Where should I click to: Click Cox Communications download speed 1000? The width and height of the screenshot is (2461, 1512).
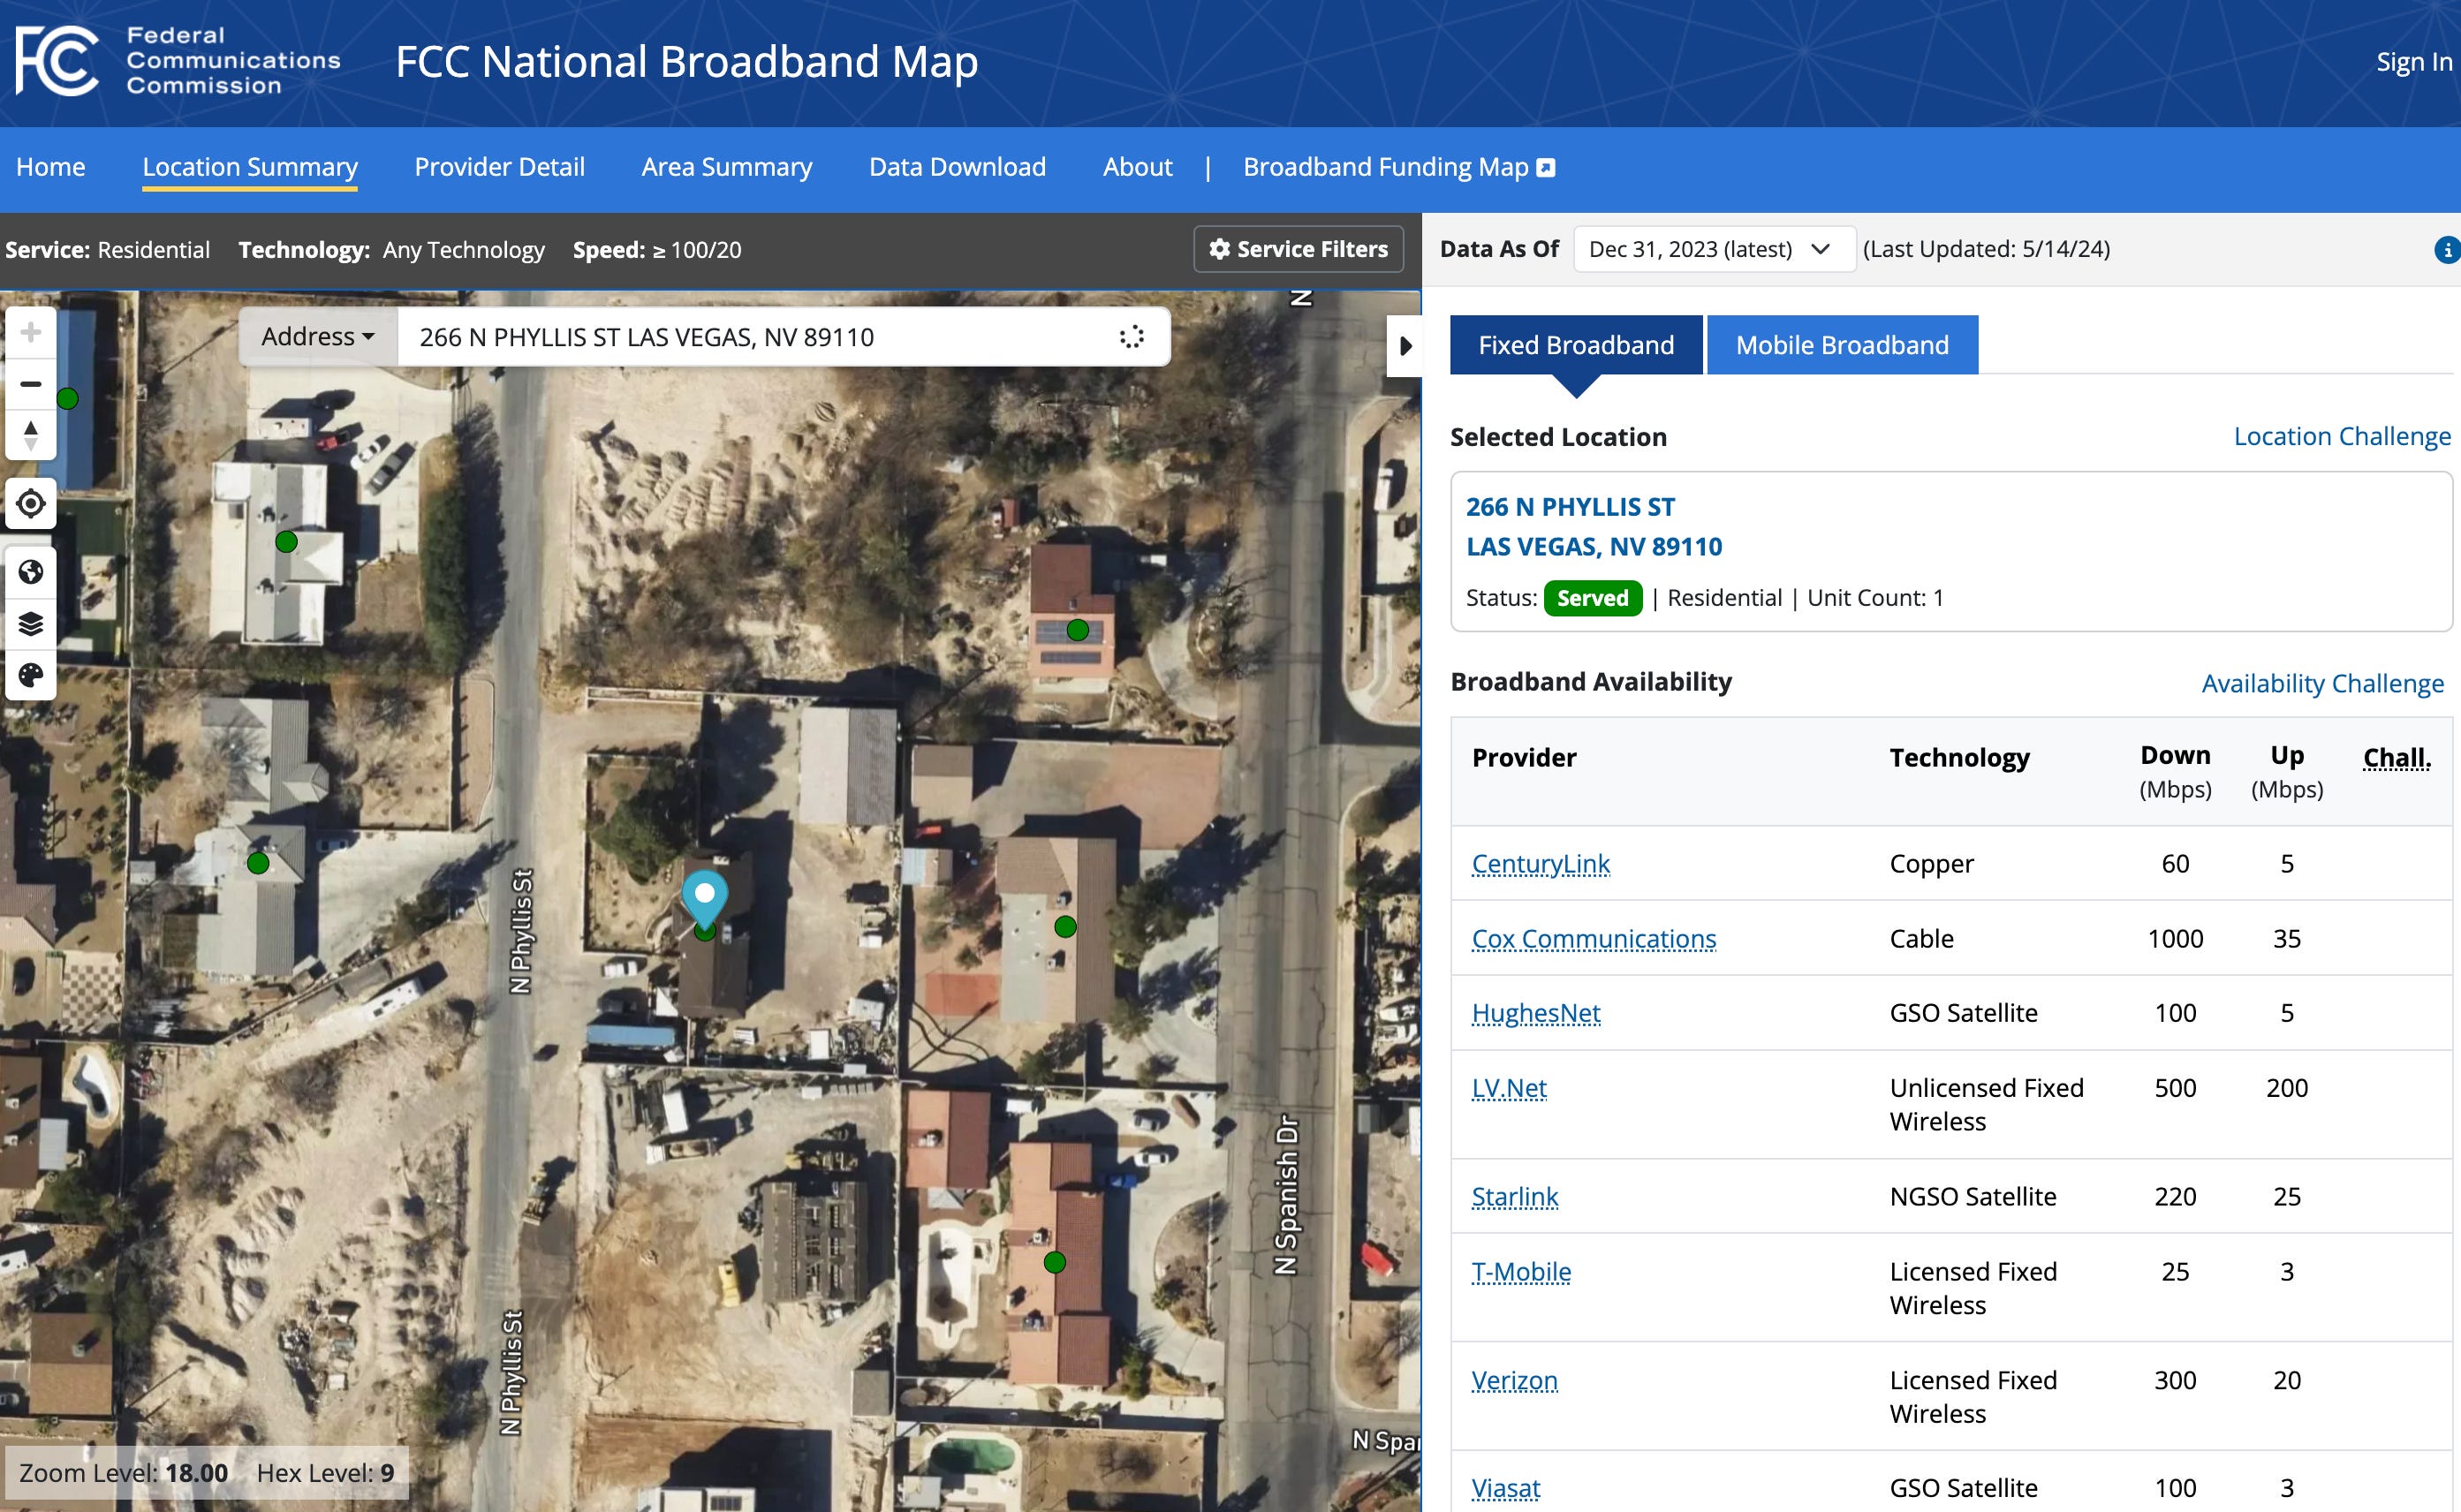[2175, 938]
